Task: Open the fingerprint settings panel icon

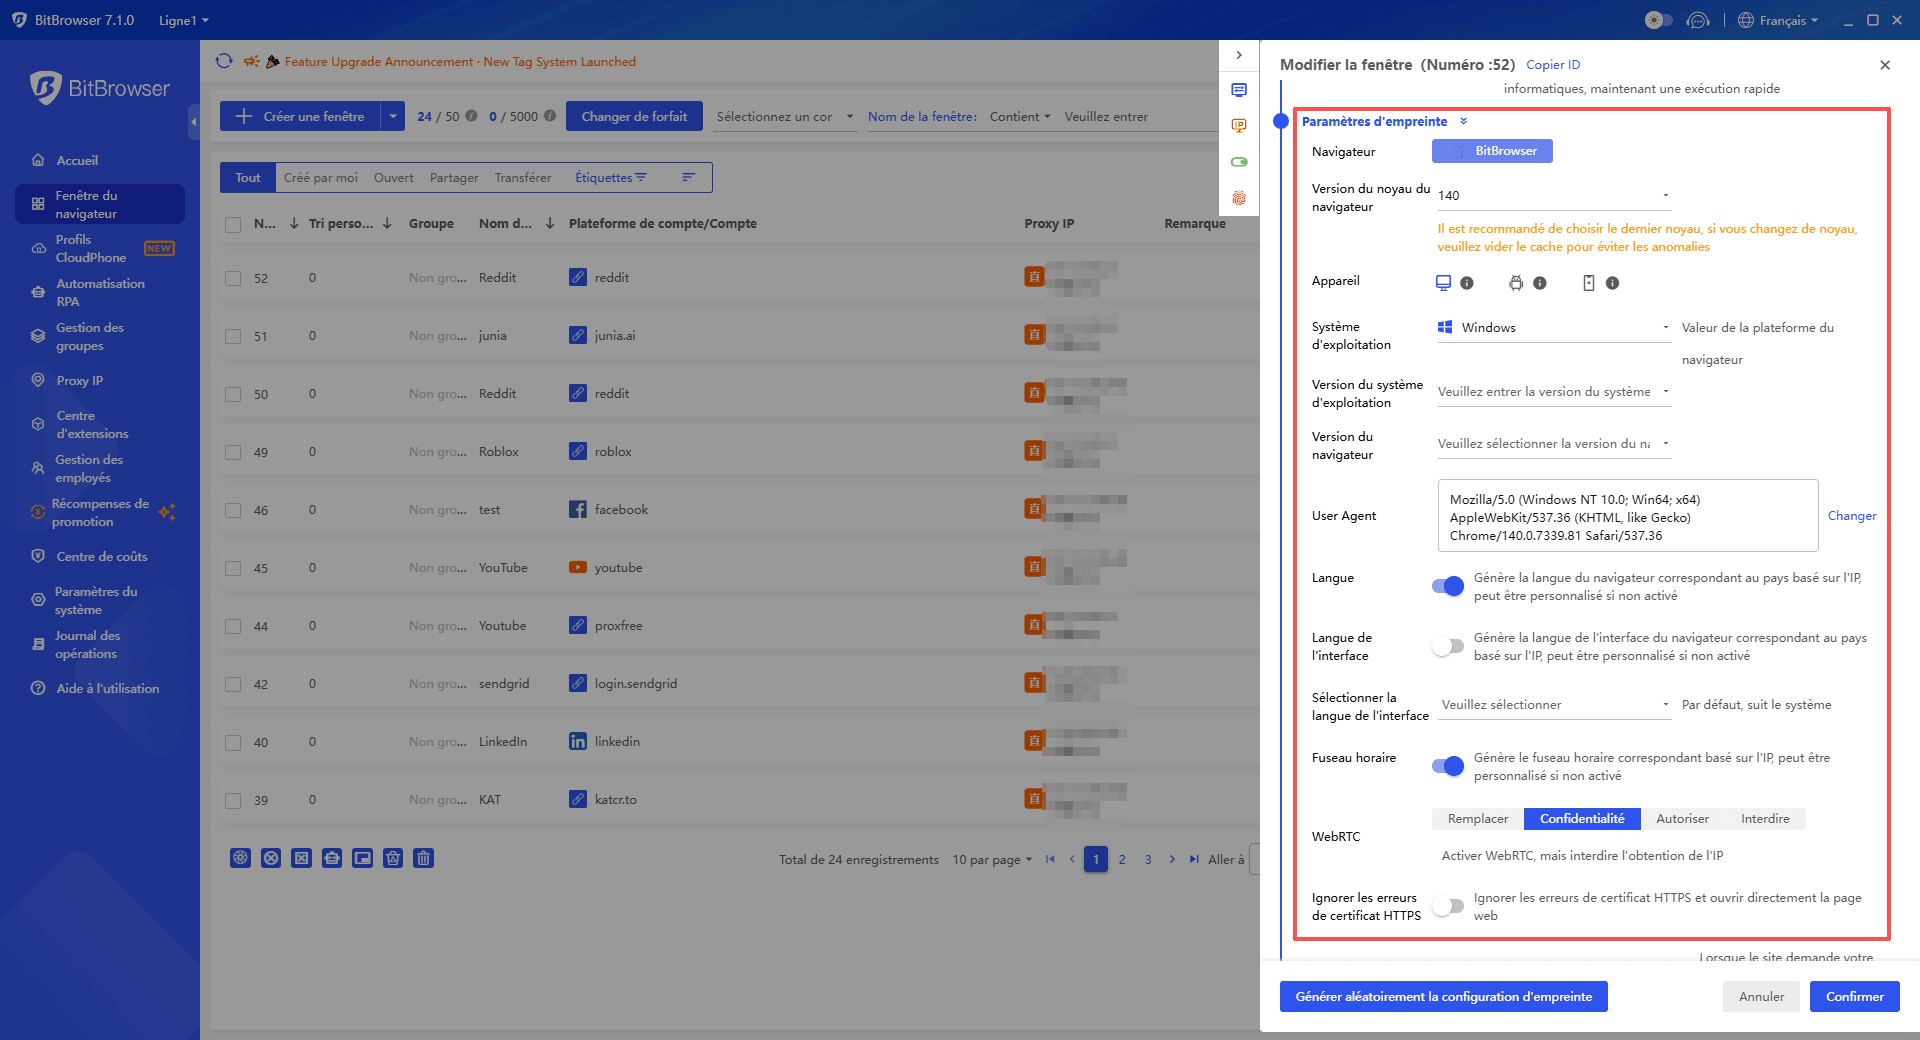Action: click(1239, 198)
